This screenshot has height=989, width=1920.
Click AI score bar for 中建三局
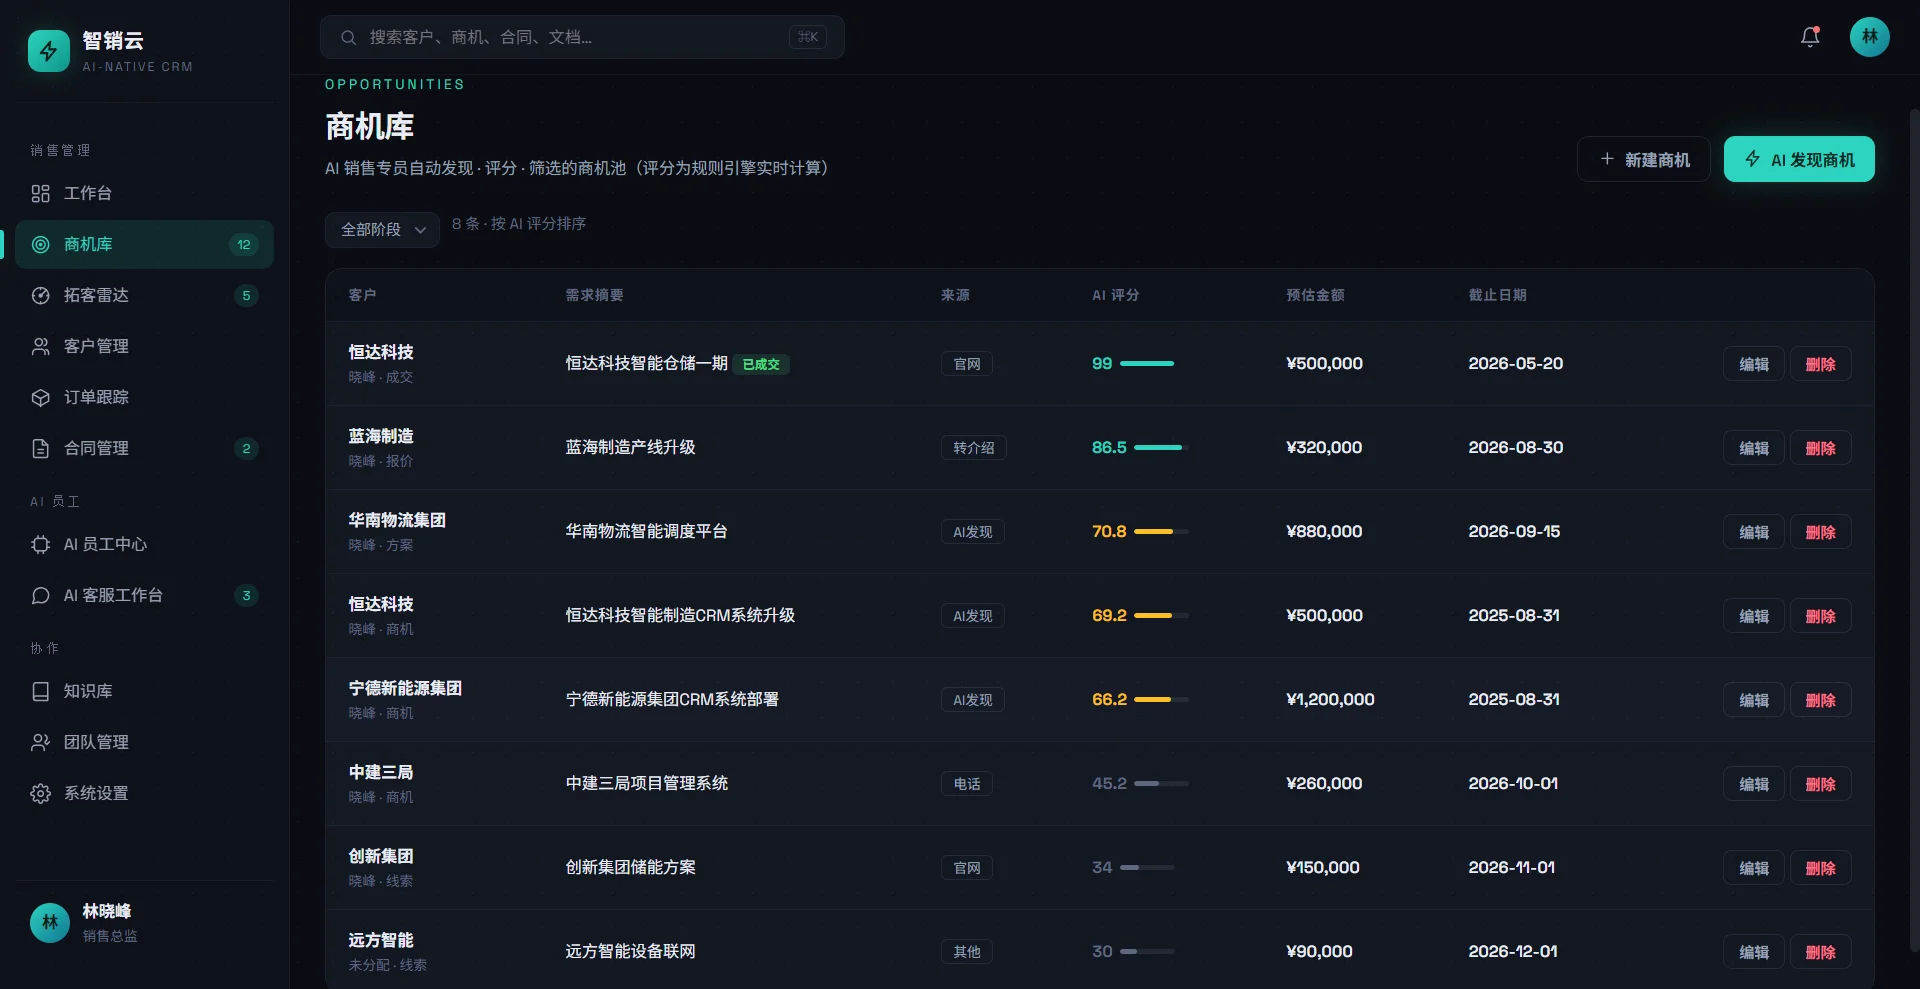[x=1161, y=784]
